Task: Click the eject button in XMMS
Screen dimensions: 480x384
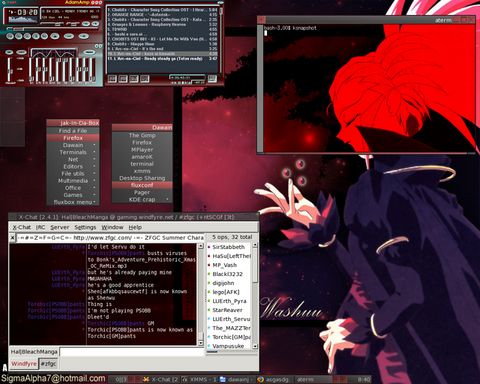Action: pos(55,36)
